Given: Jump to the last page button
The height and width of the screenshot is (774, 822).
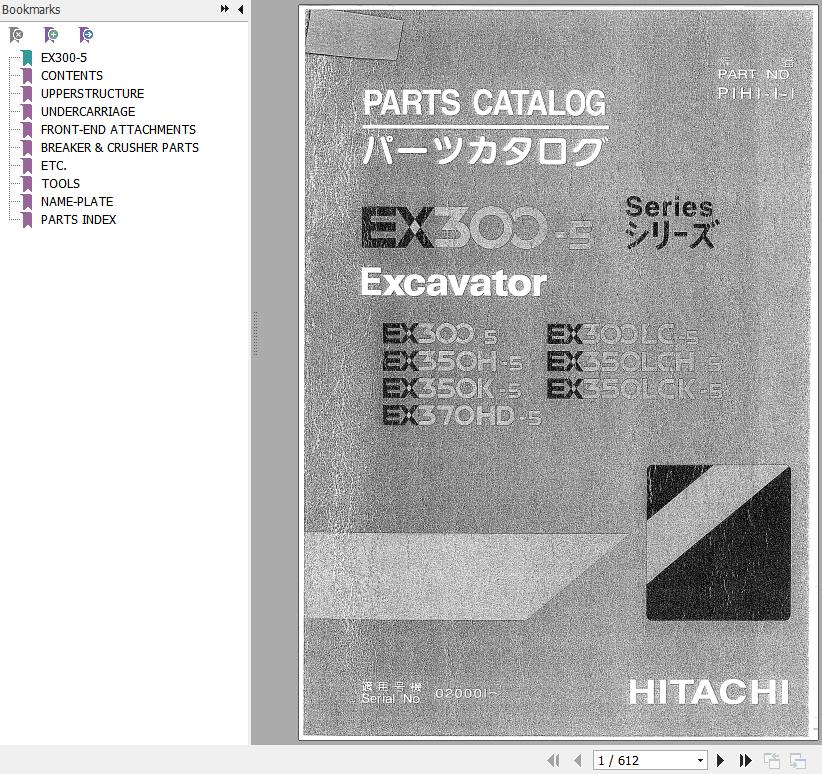Looking at the screenshot, I should [745, 760].
